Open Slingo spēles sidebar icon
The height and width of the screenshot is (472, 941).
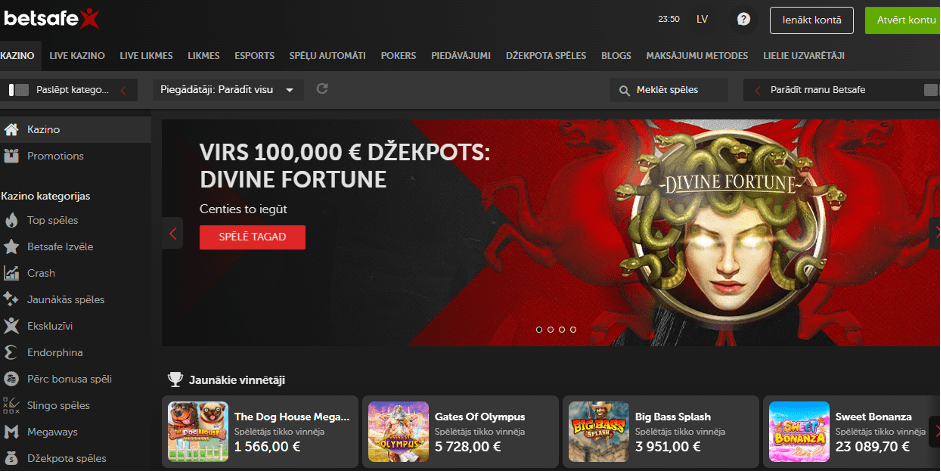11,405
